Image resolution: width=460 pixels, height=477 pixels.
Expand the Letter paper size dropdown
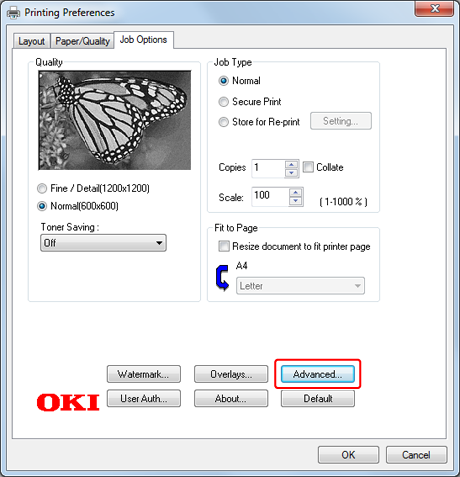pos(300,286)
